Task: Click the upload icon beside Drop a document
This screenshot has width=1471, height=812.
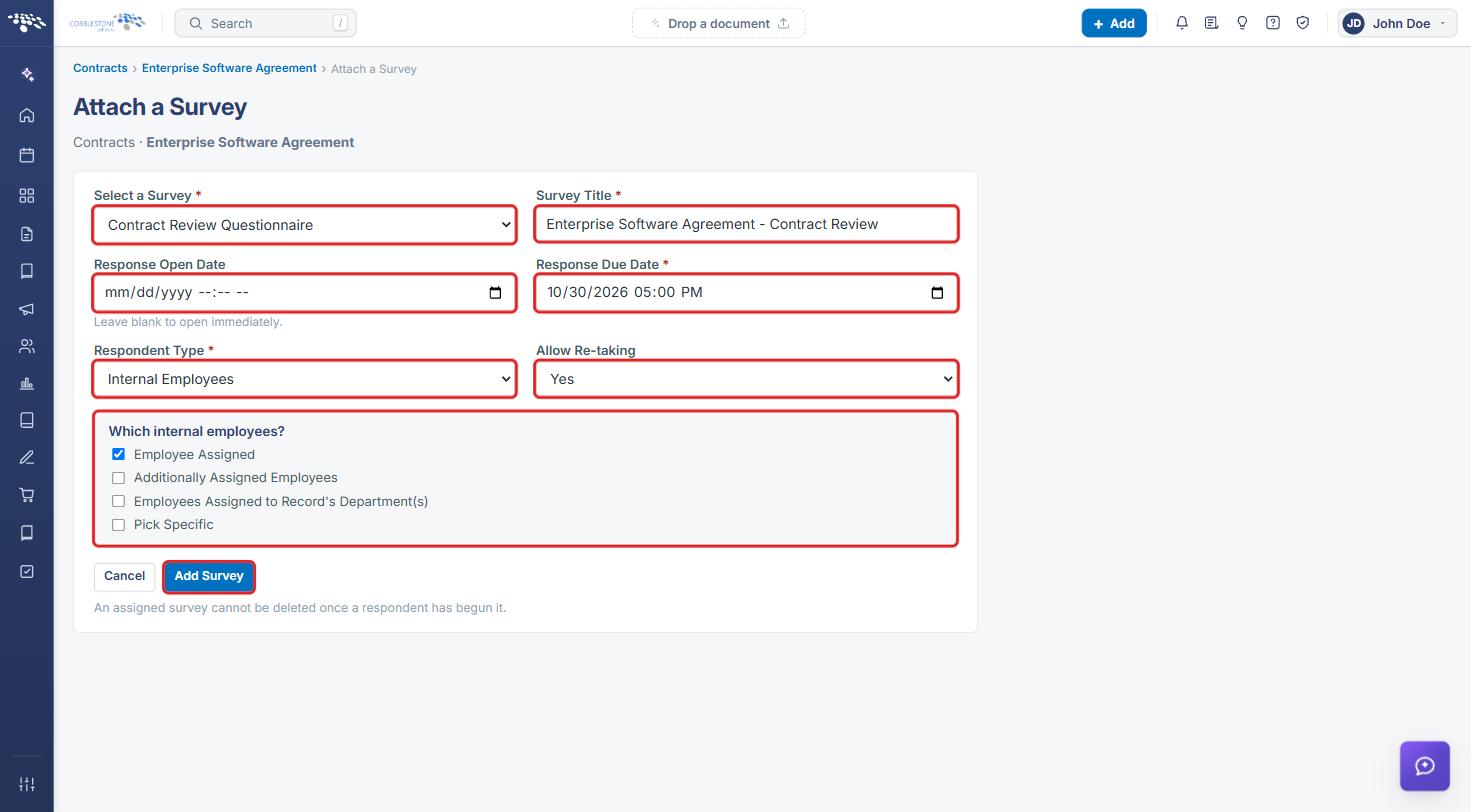Action: 784,23
